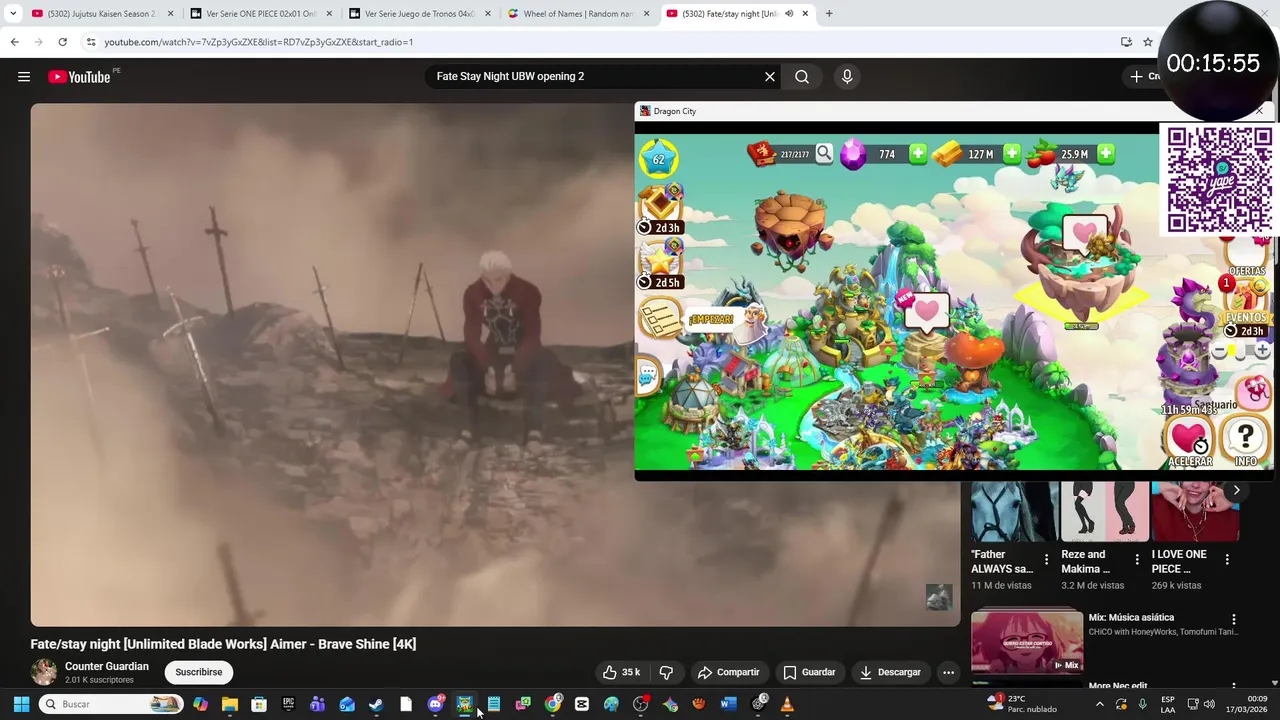Open options menu for 'Reze and Makima' video
1280x720 pixels.
coord(1137,560)
